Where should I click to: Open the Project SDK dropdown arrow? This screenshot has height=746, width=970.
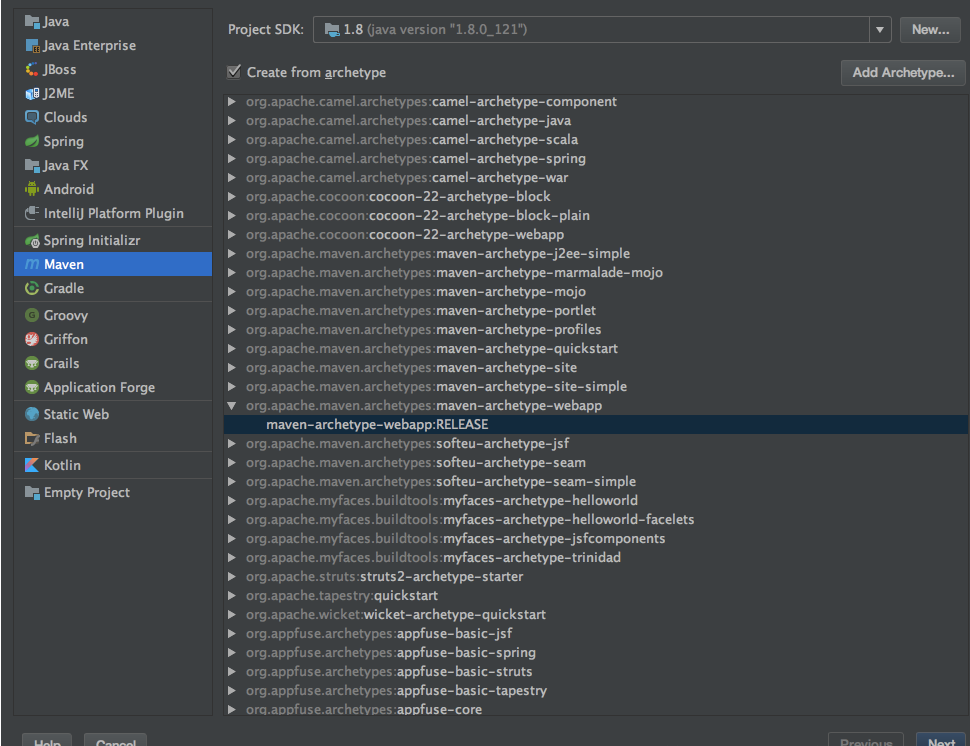pyautogui.click(x=880, y=30)
